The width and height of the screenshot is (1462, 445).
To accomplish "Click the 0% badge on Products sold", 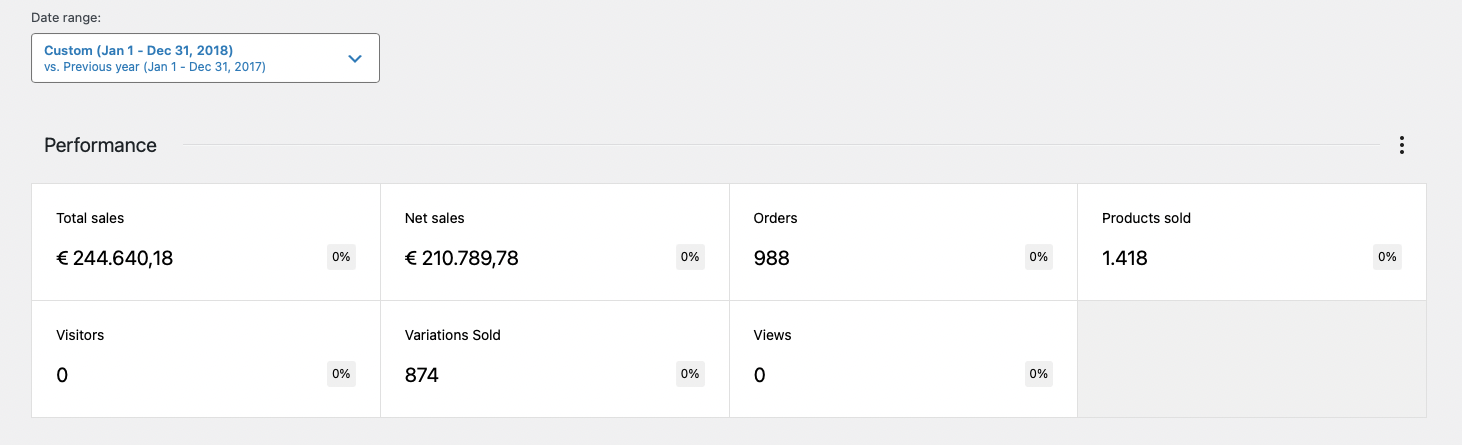I will click(x=1387, y=257).
